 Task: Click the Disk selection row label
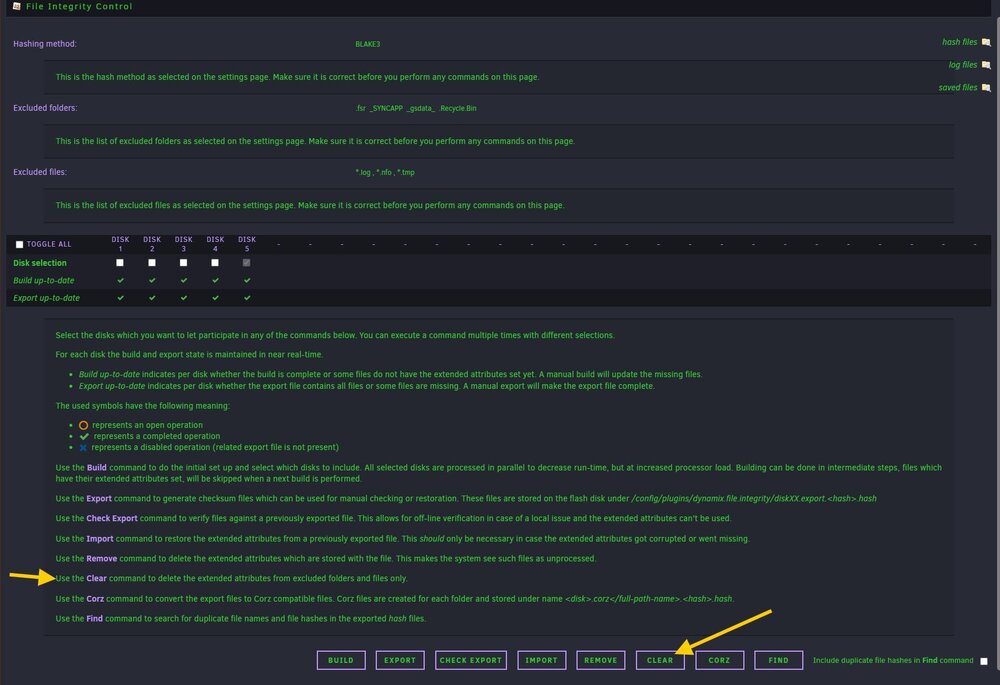[40, 263]
